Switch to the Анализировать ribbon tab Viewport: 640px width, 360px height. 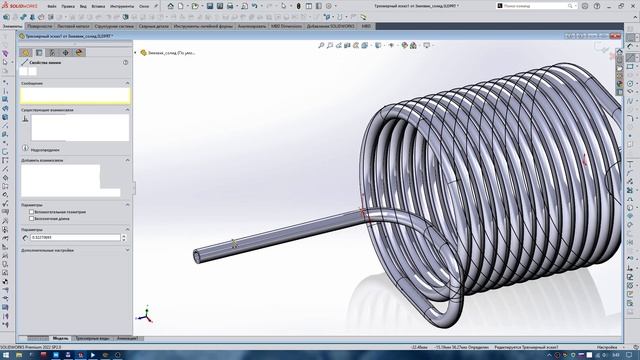pos(252,26)
